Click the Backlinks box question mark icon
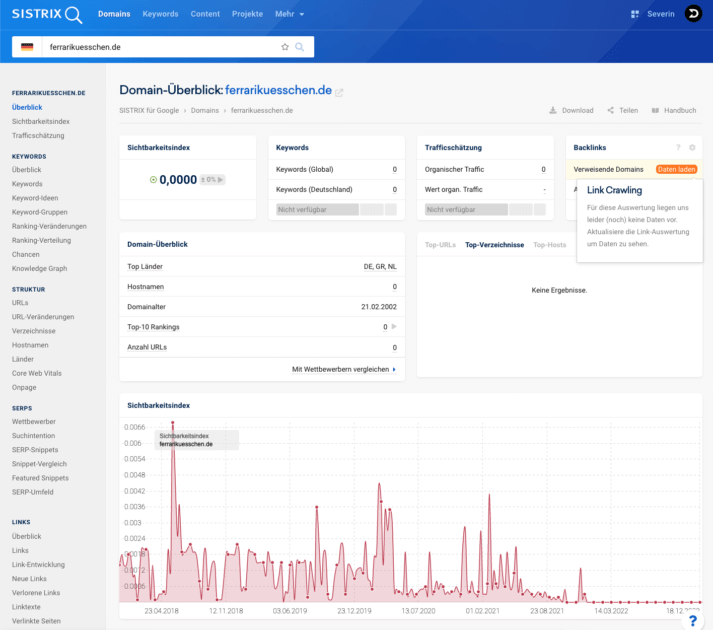 678,147
